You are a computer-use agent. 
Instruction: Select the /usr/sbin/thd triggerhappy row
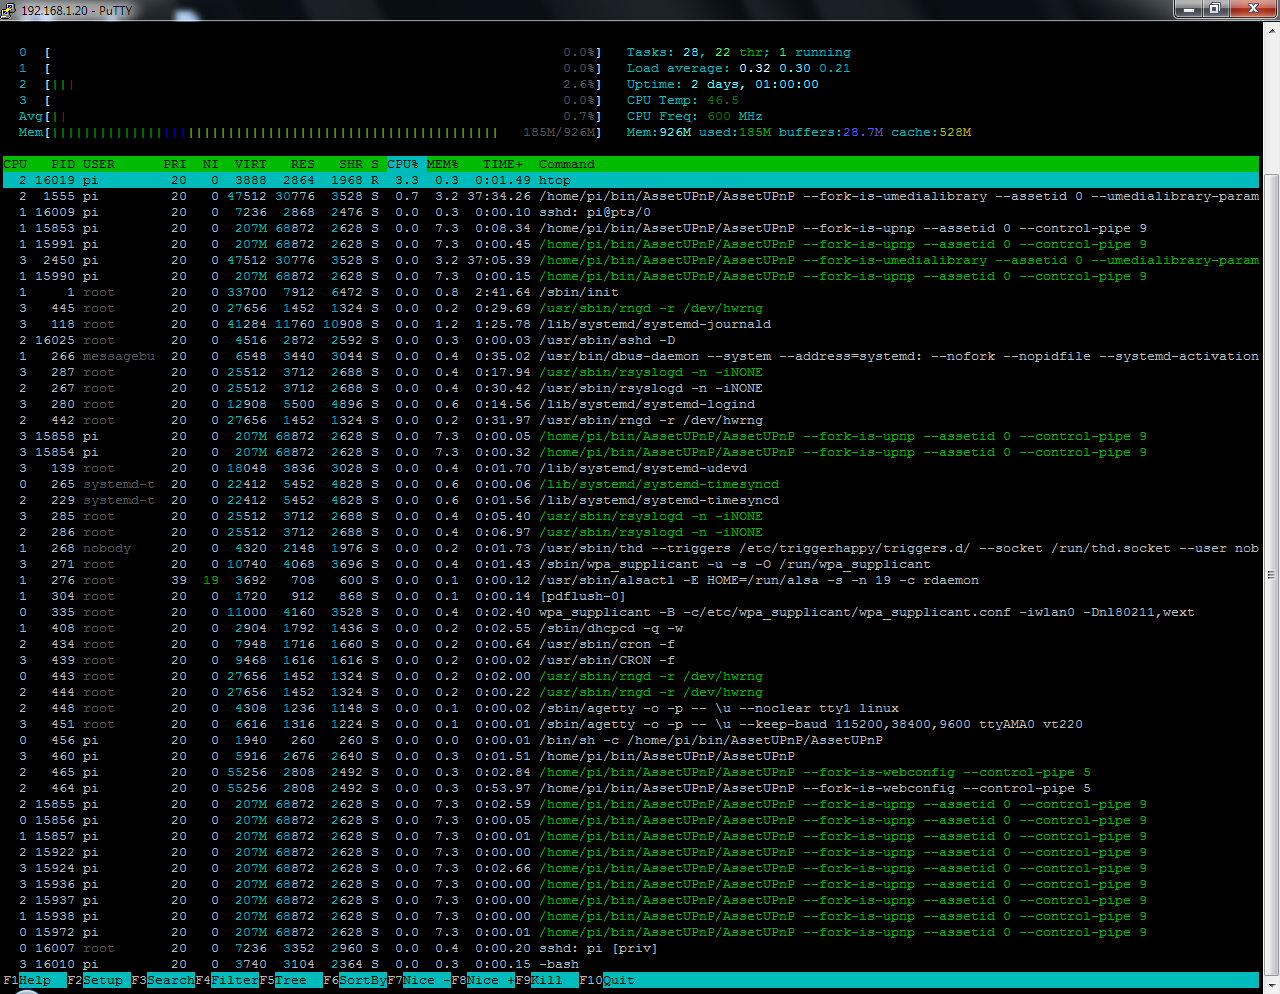tap(631, 548)
